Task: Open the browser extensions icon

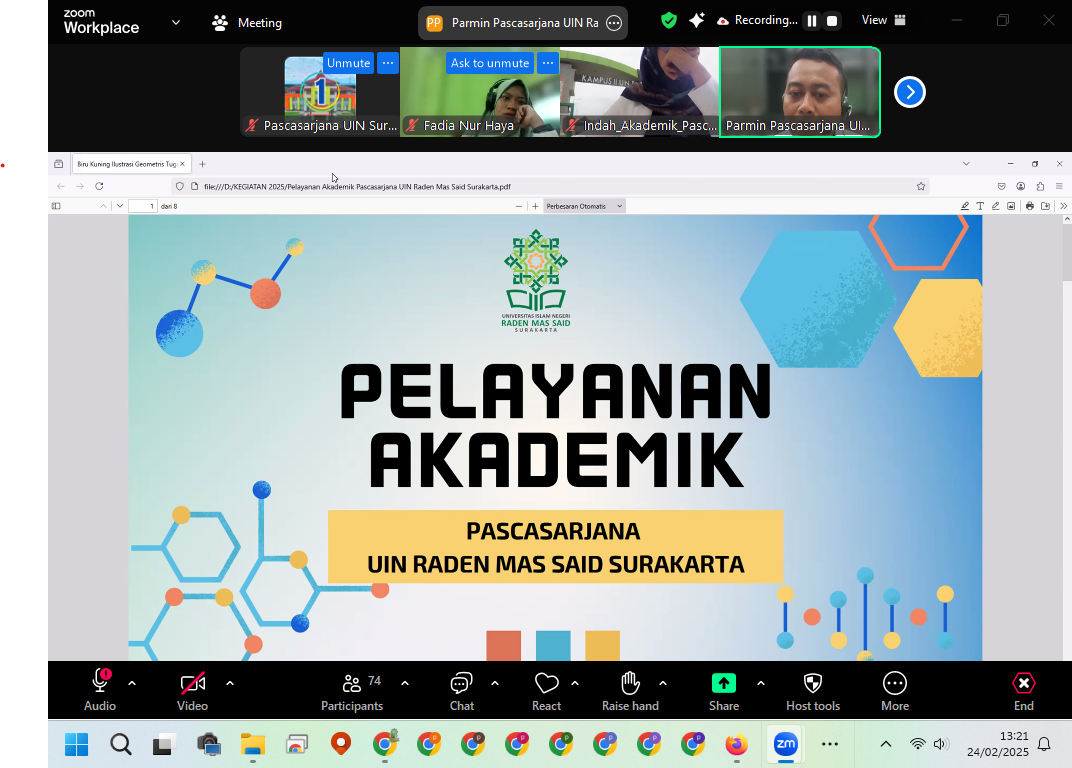Action: [1040, 186]
